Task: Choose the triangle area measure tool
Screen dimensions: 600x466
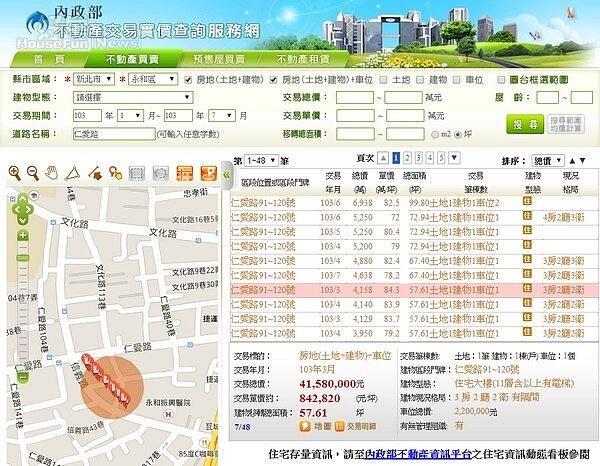Action: tap(72, 173)
